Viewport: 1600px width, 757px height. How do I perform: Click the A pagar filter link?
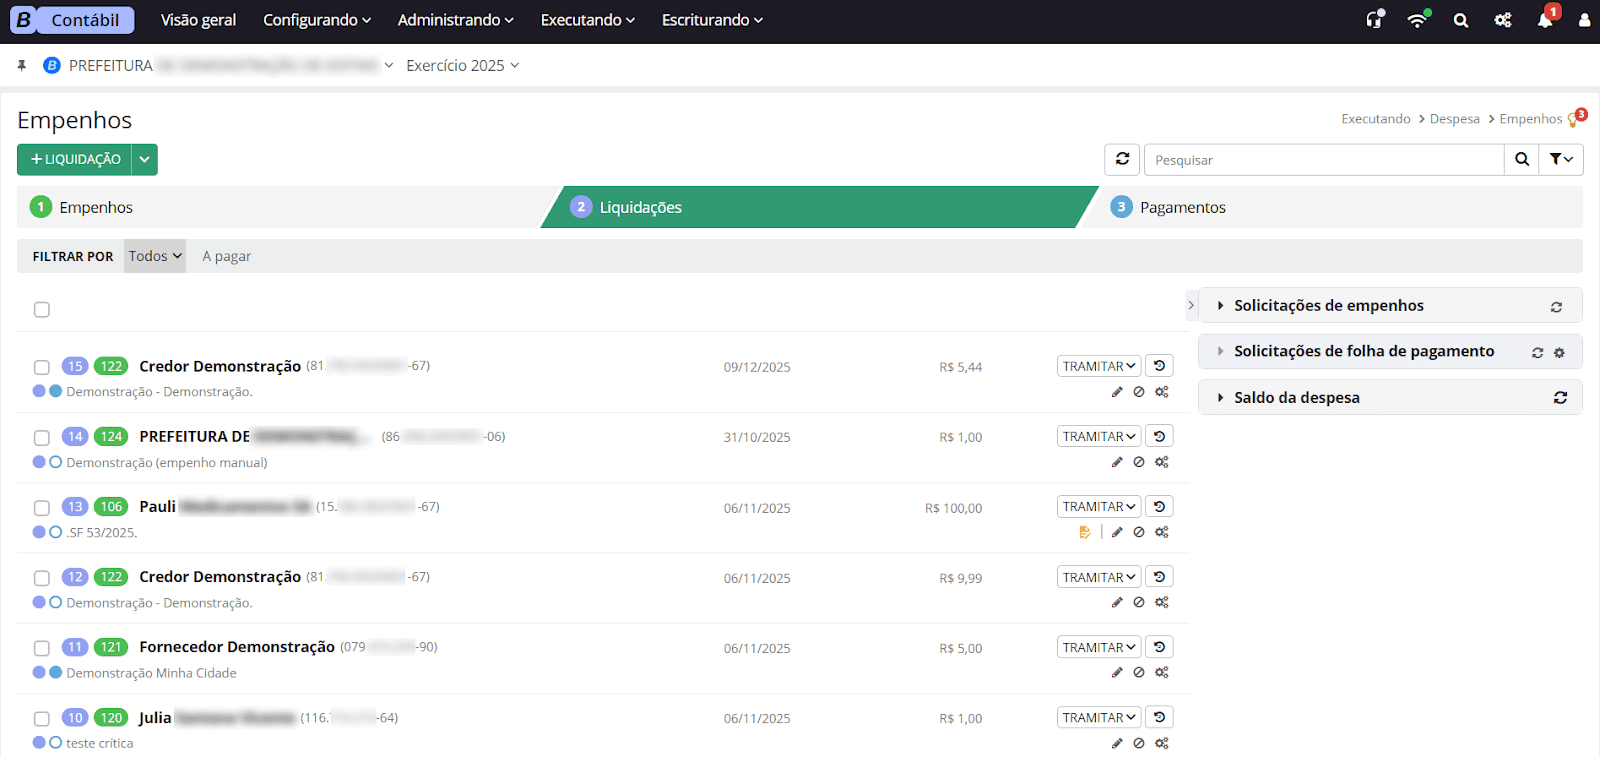point(226,257)
